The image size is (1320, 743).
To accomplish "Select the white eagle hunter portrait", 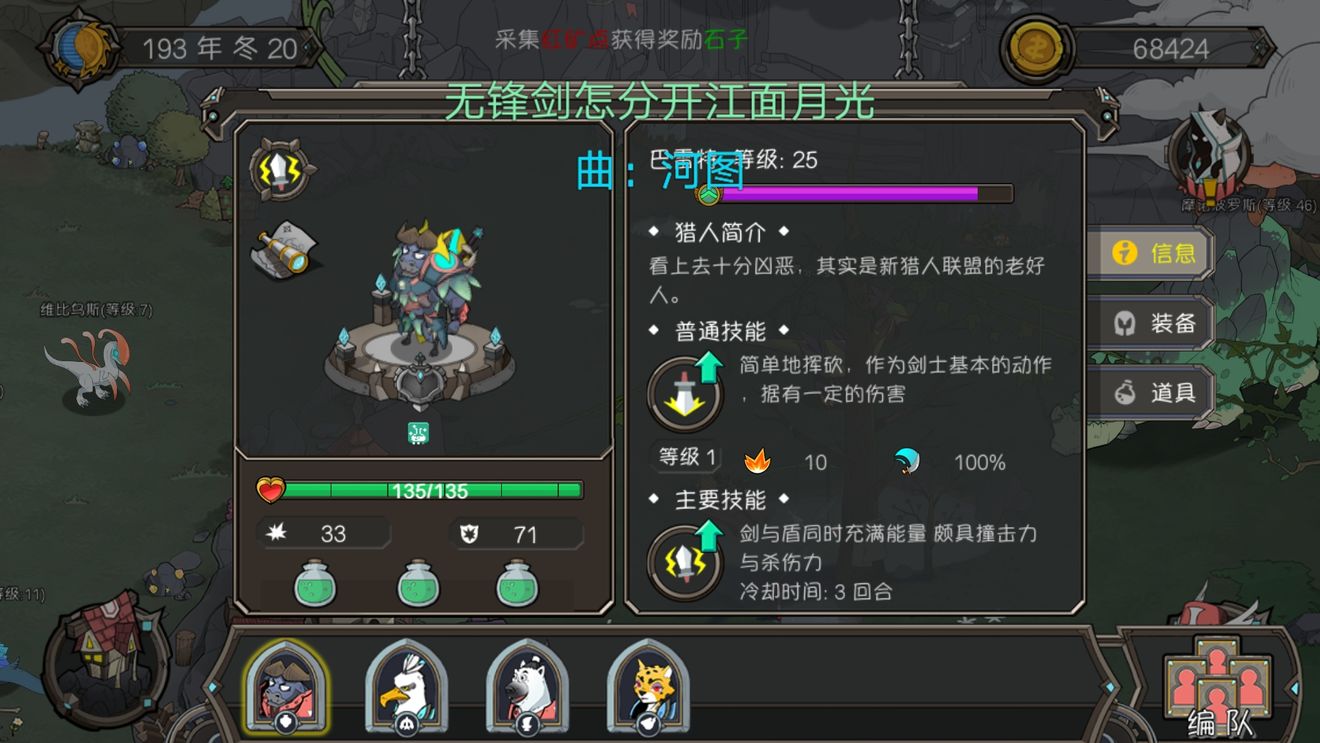I will (x=406, y=688).
